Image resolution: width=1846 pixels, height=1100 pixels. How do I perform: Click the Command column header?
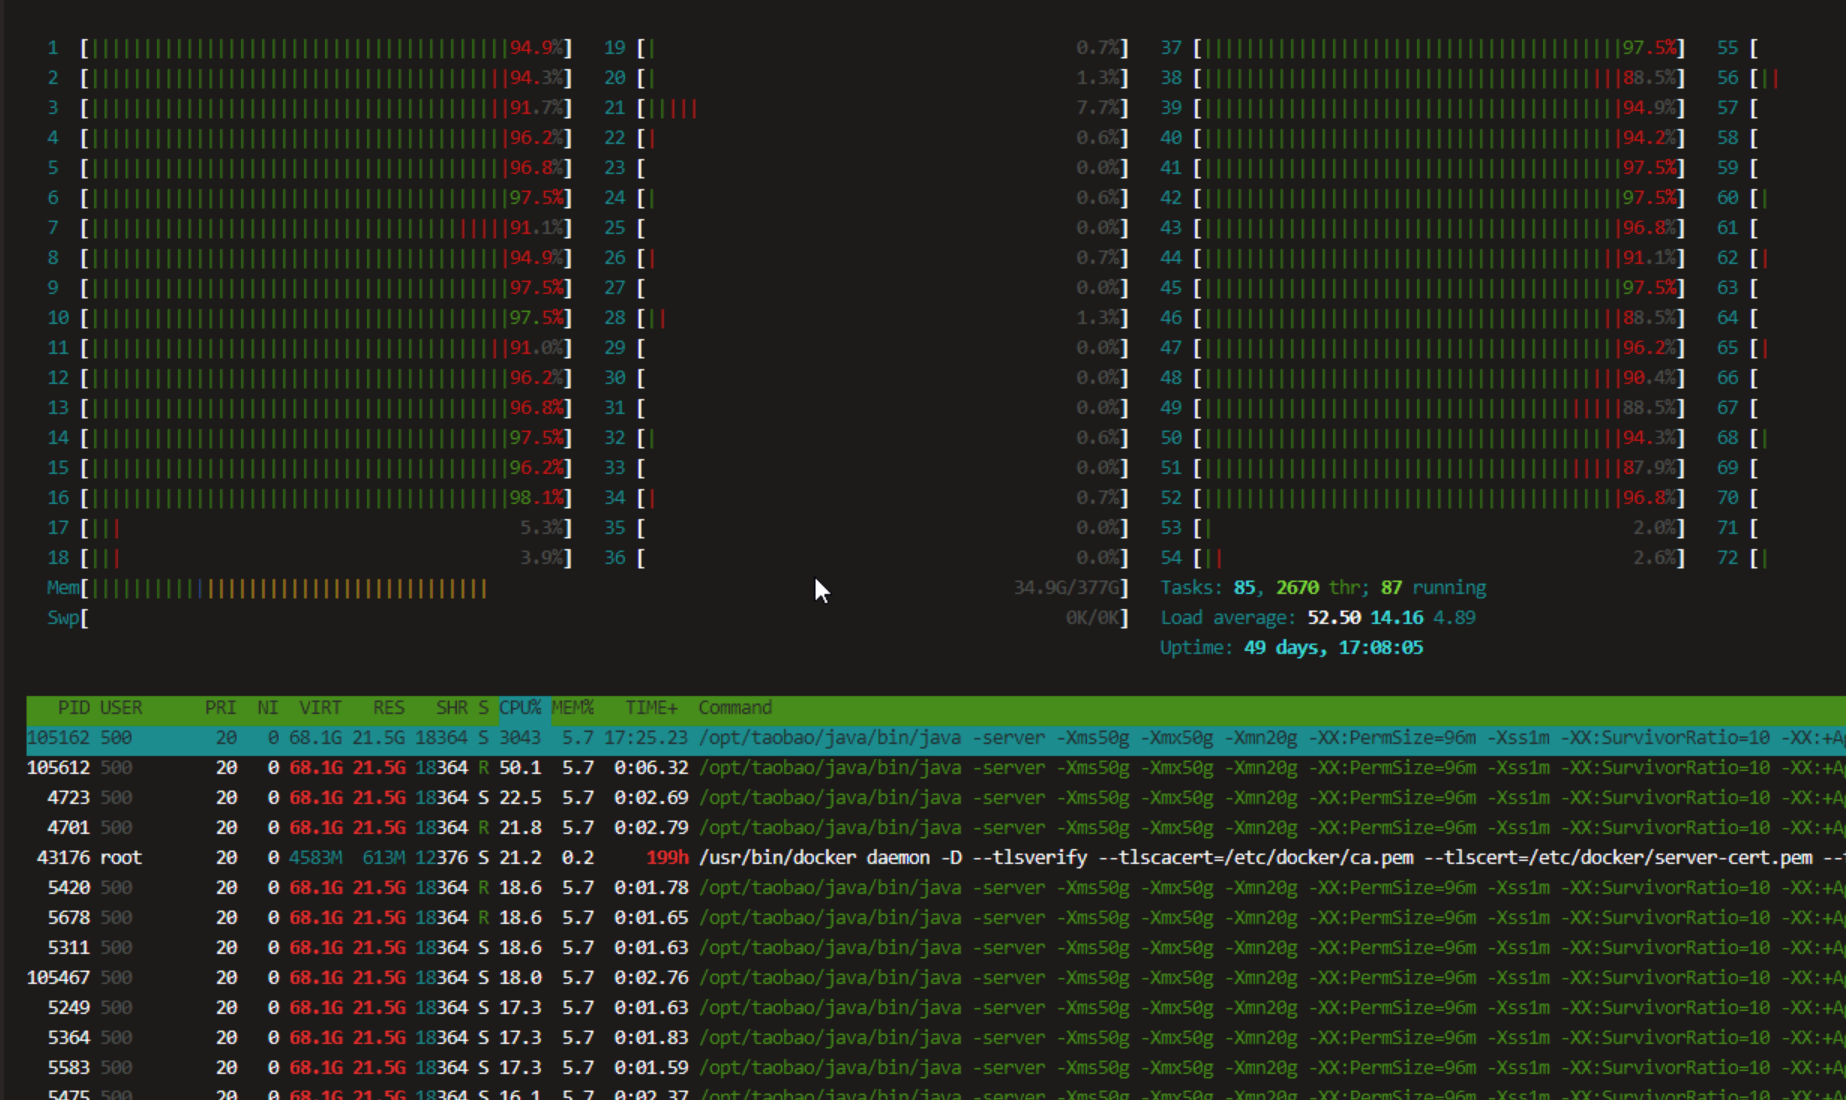735,708
